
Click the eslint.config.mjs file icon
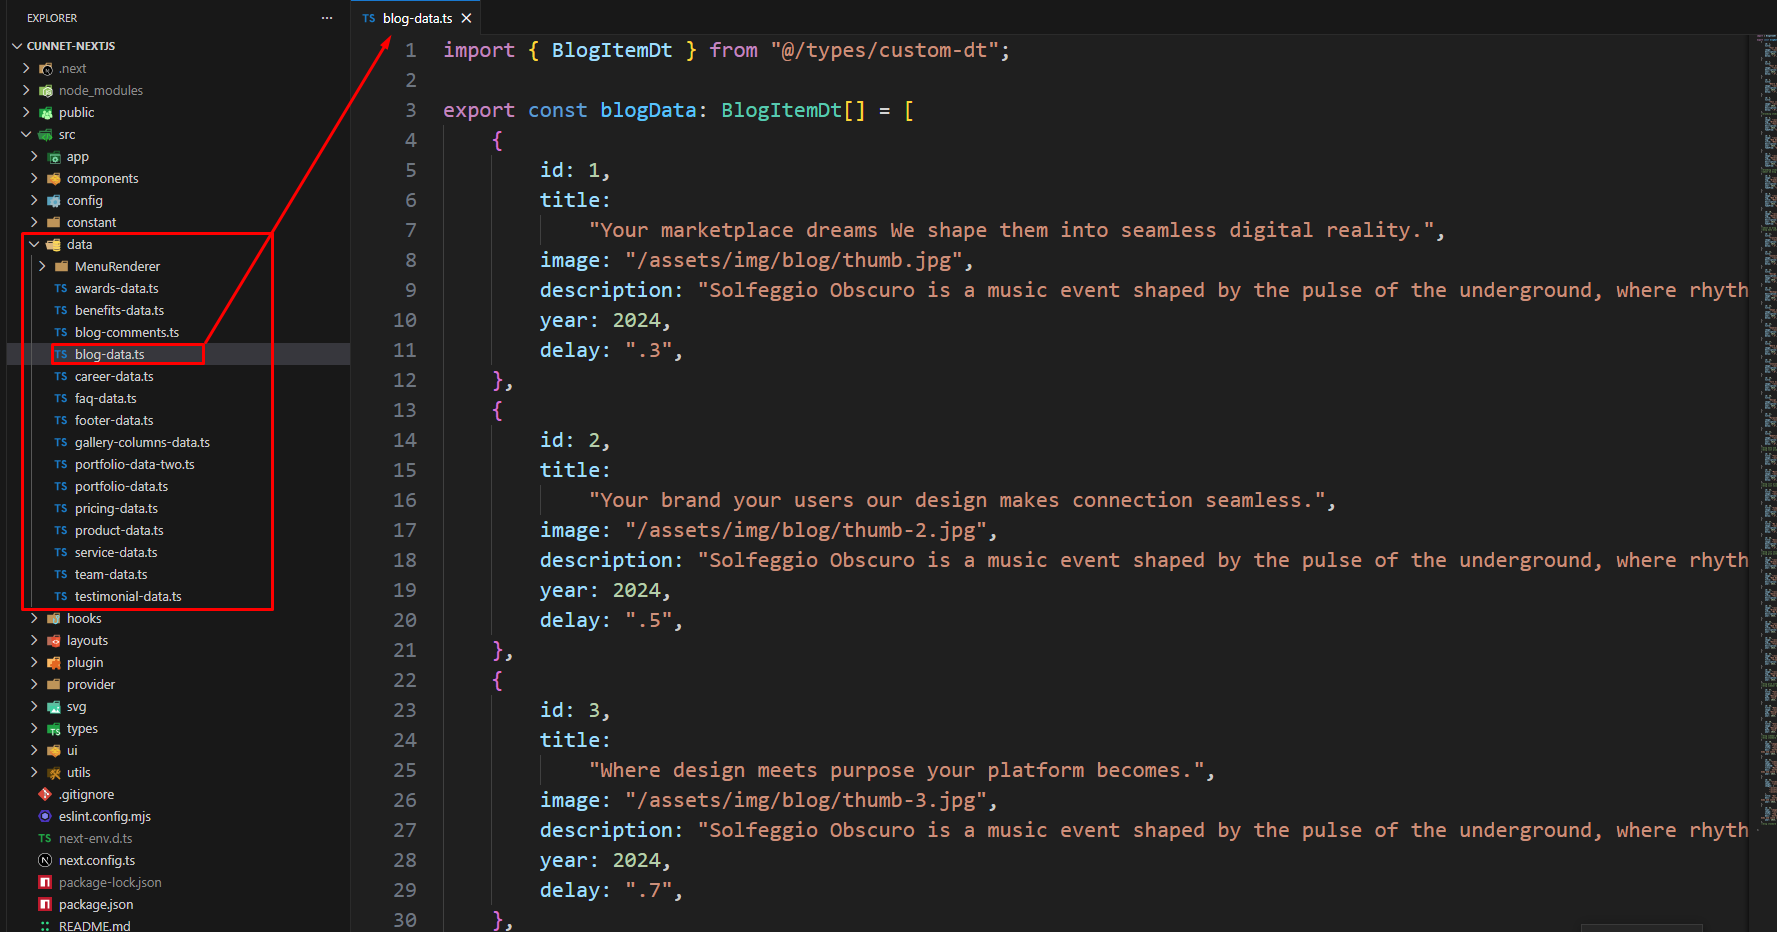coord(45,816)
